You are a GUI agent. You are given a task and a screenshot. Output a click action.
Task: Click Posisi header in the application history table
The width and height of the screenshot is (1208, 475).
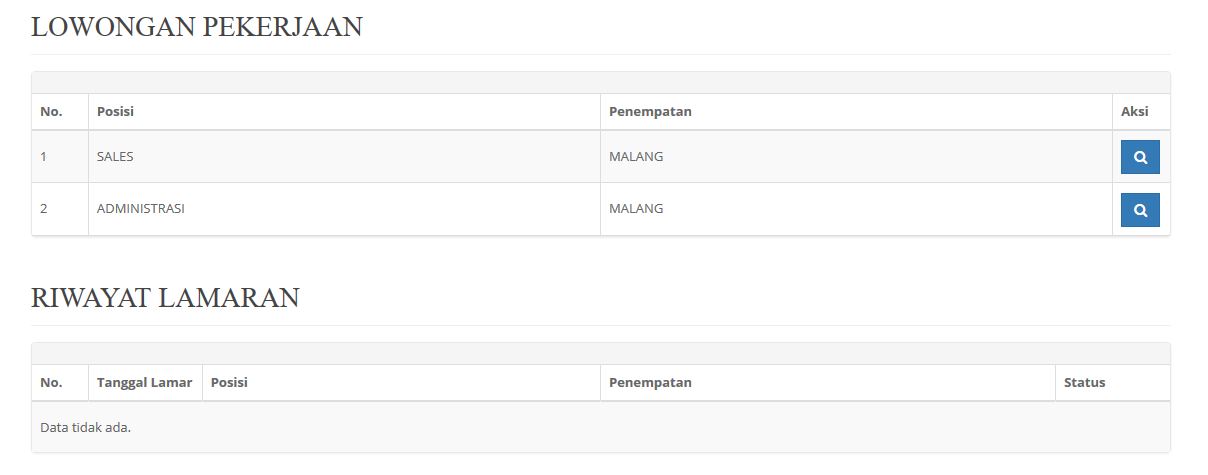229,382
